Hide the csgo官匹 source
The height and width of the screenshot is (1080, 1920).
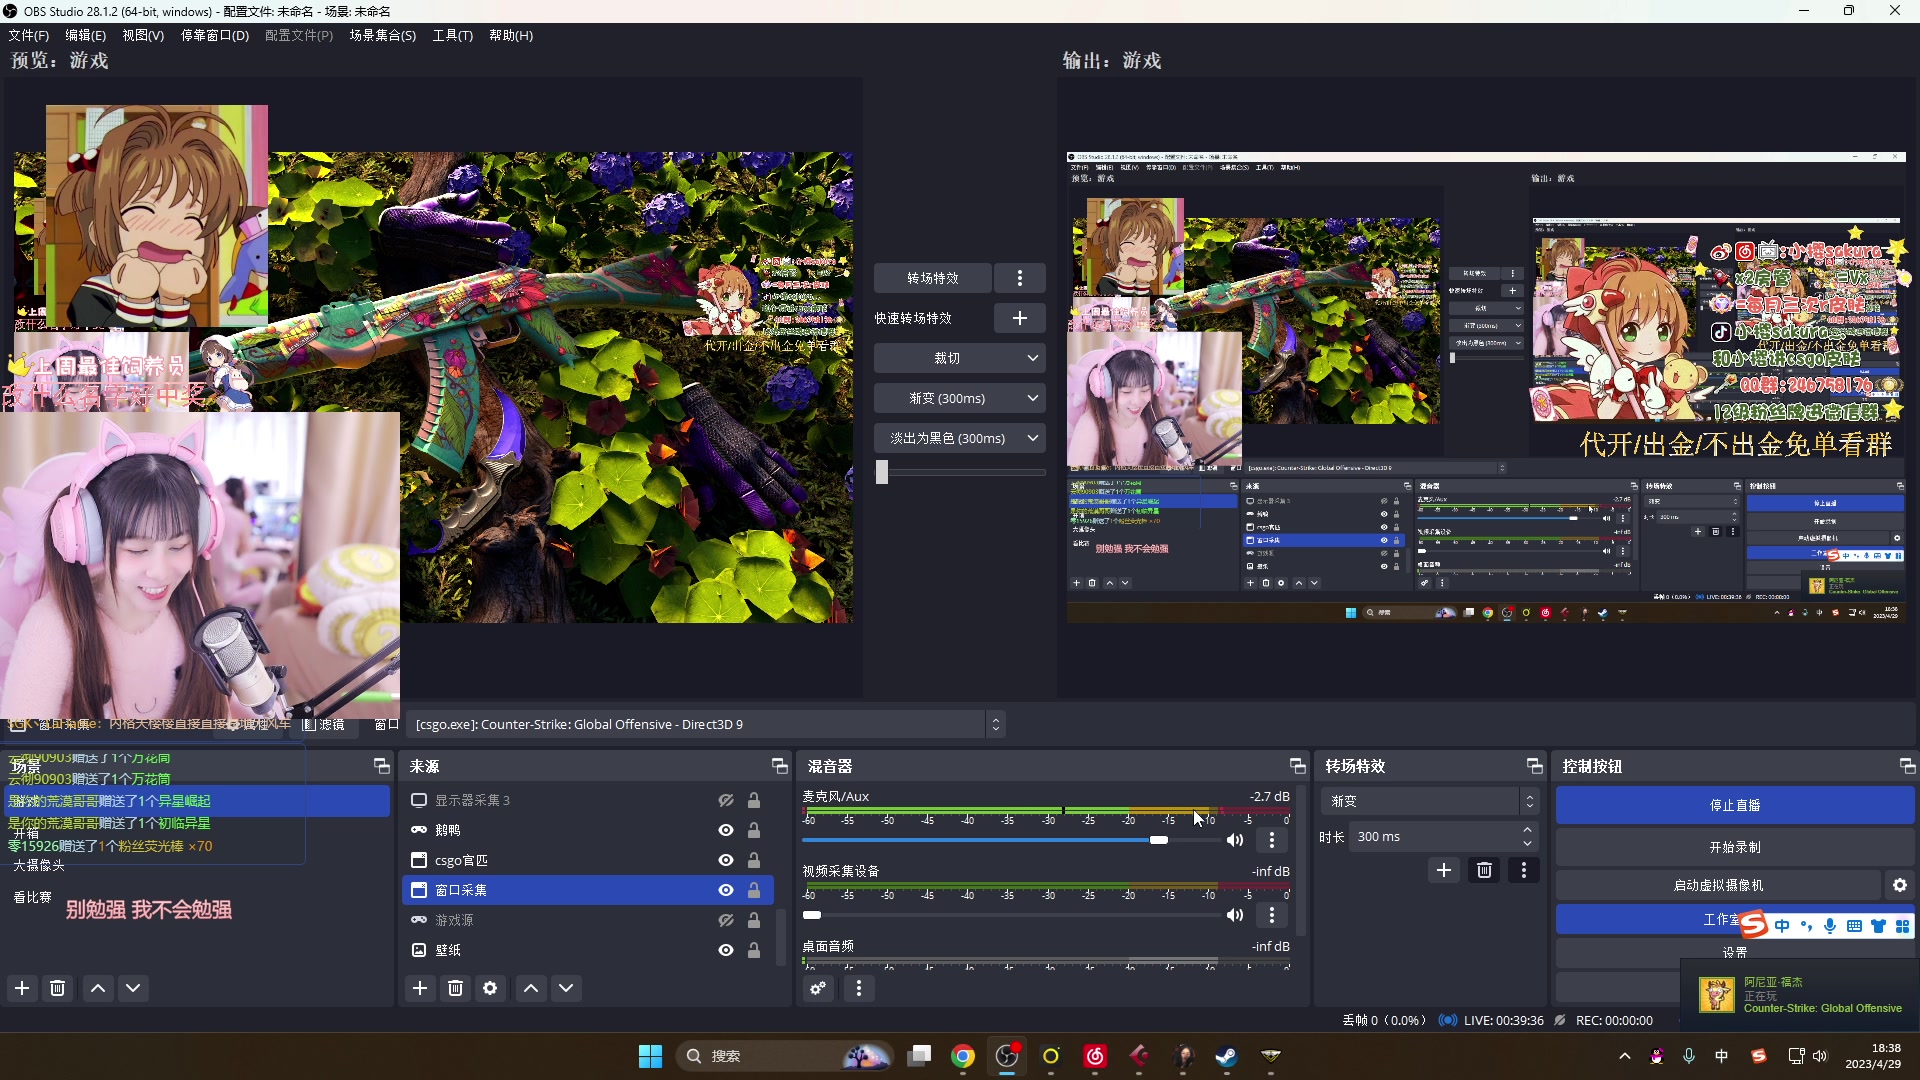point(726,860)
